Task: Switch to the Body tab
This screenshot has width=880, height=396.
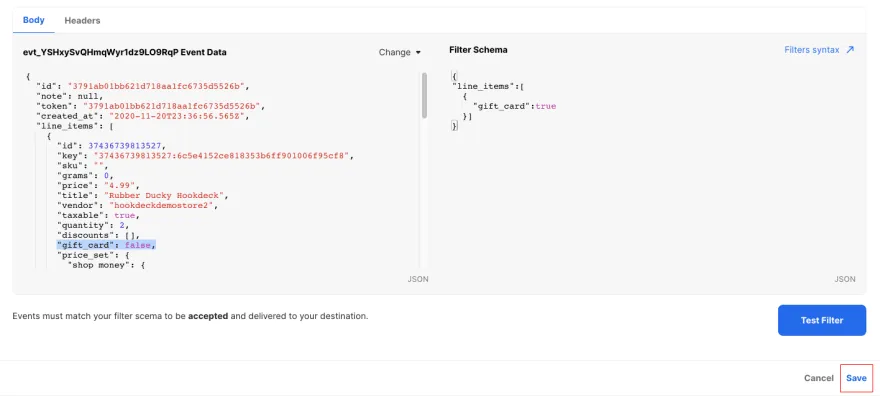Action: (33, 20)
